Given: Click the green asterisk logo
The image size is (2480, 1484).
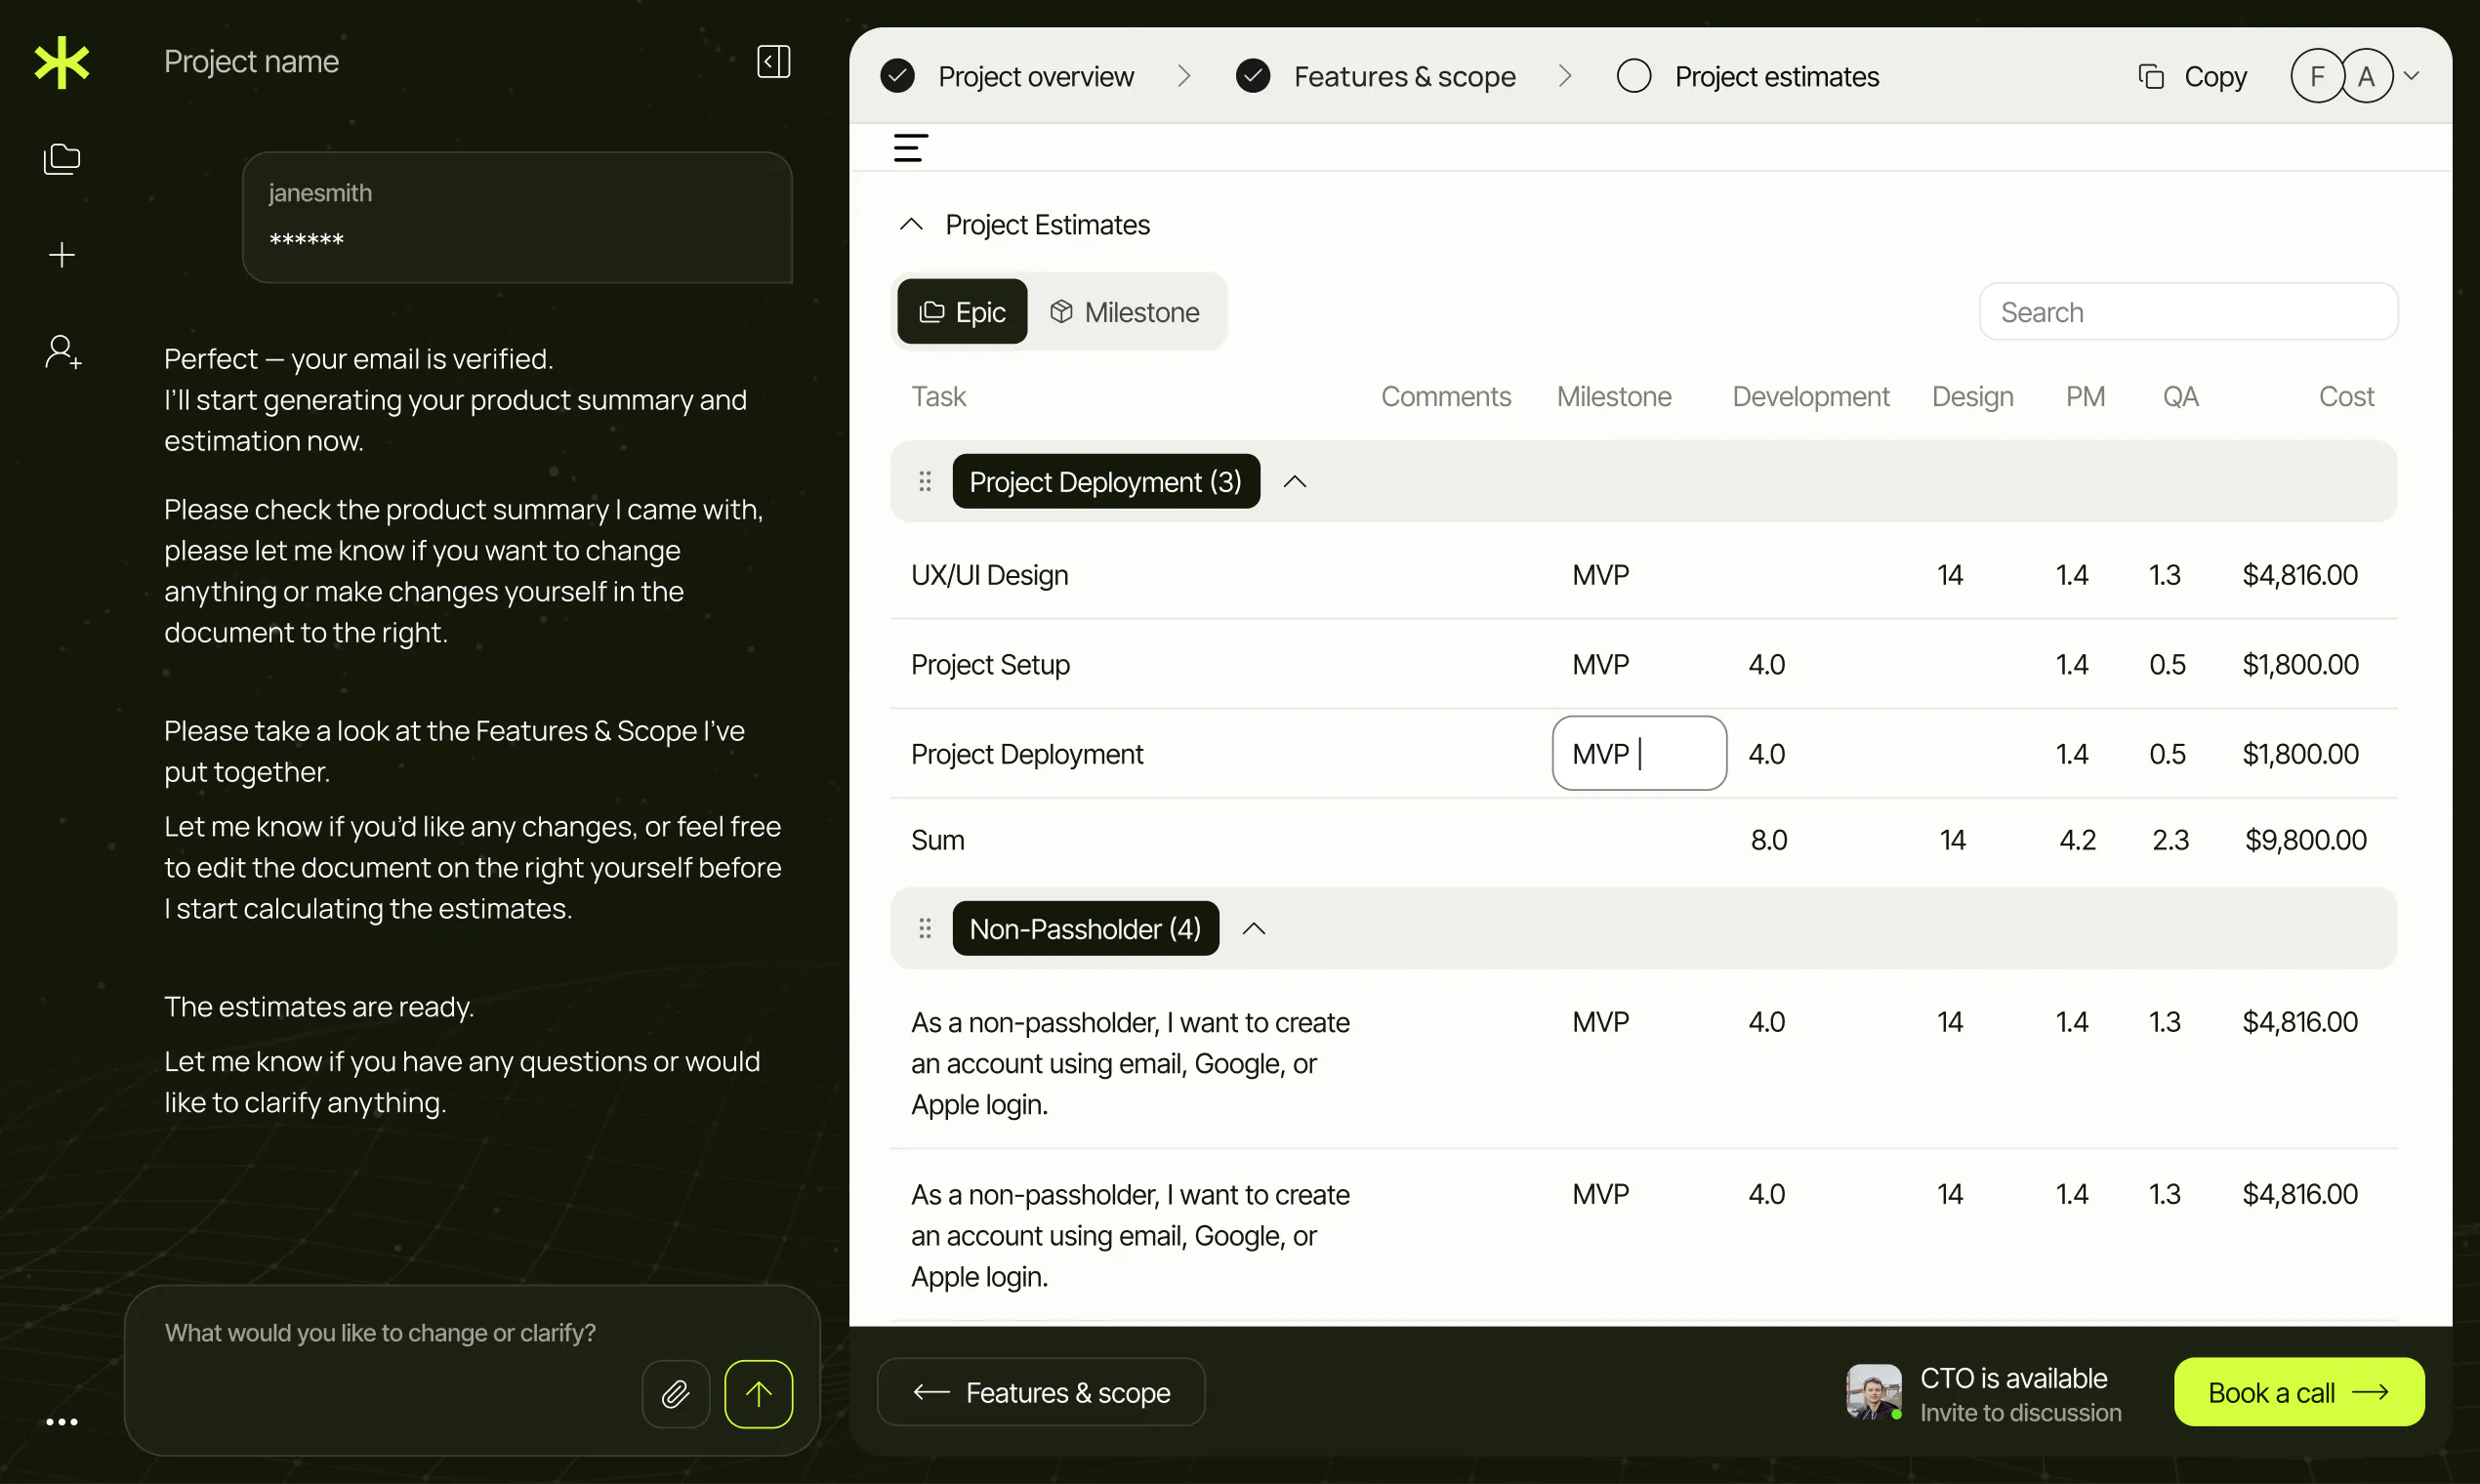Looking at the screenshot, I should point(62,62).
